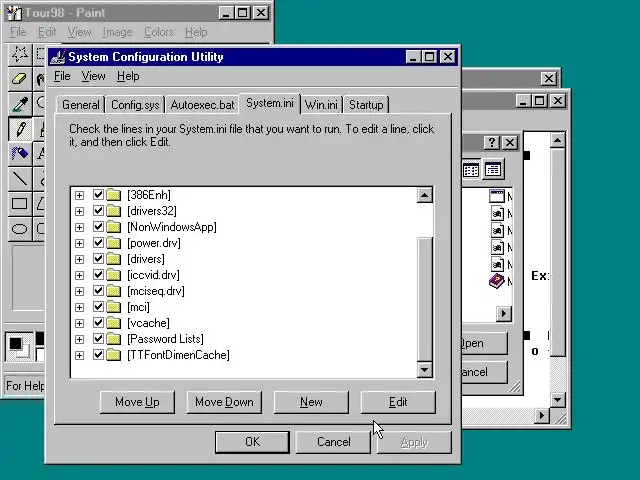Screen dimensions: 640x480
Task: Select the [iccvid.drv] entry text
Action: (x=153, y=275)
